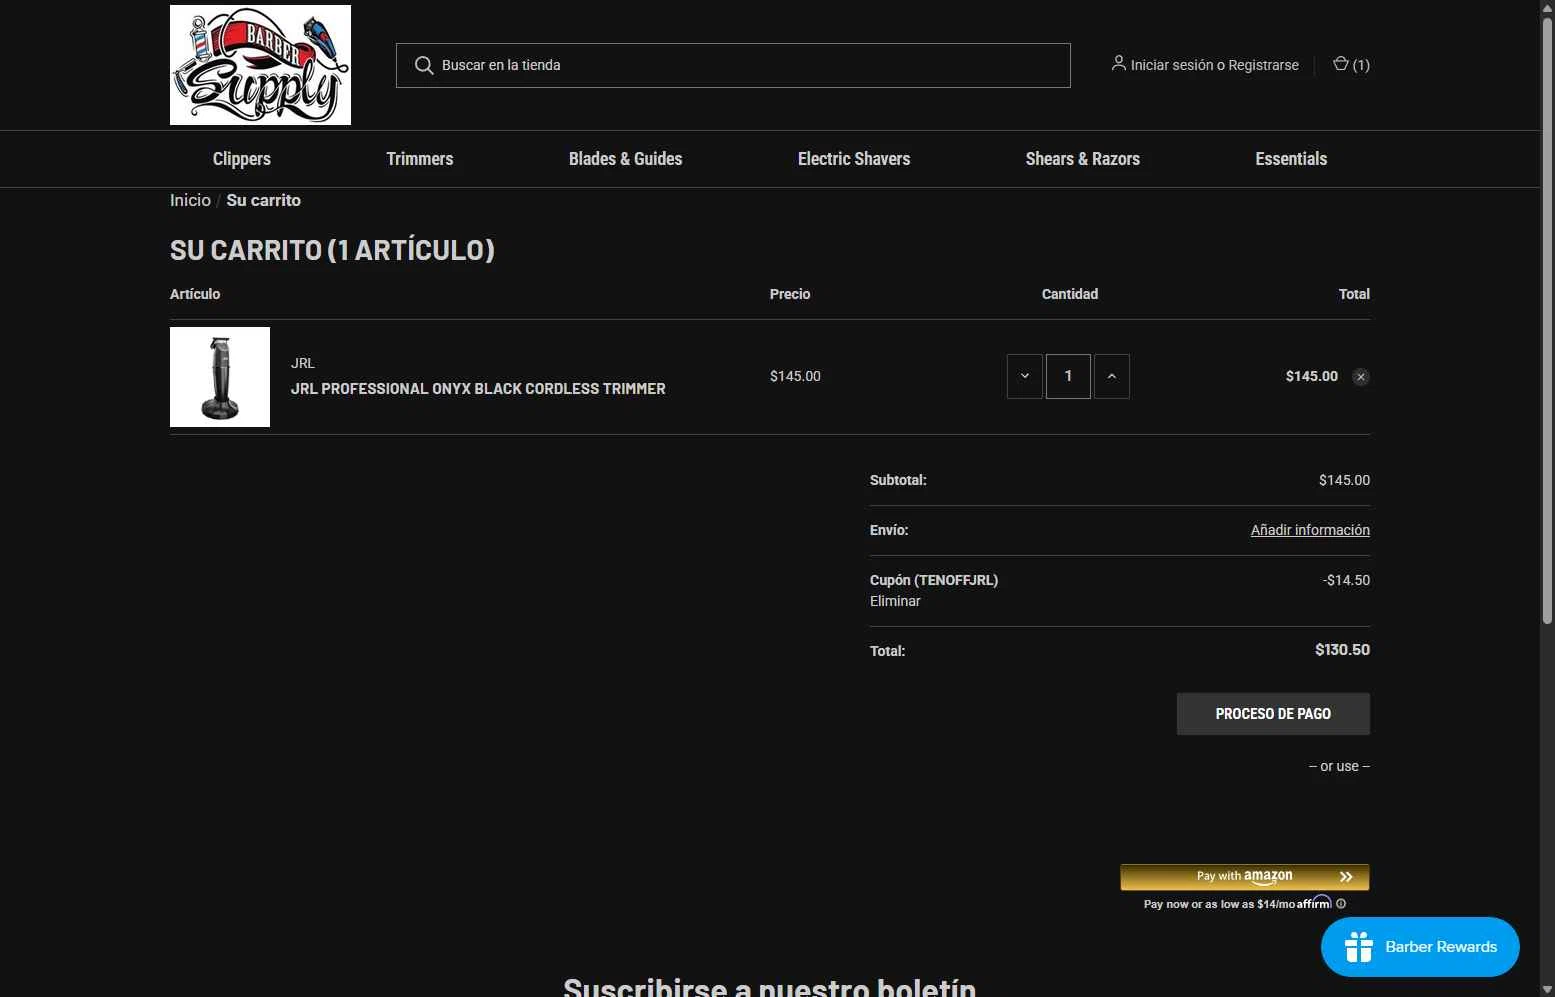Open the Essentials menu
Image resolution: width=1555 pixels, height=997 pixels.
tap(1291, 159)
